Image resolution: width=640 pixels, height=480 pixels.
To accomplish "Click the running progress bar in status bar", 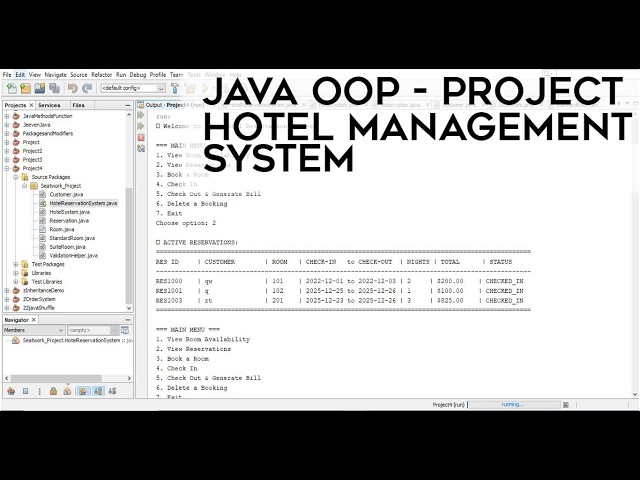I will [x=513, y=404].
